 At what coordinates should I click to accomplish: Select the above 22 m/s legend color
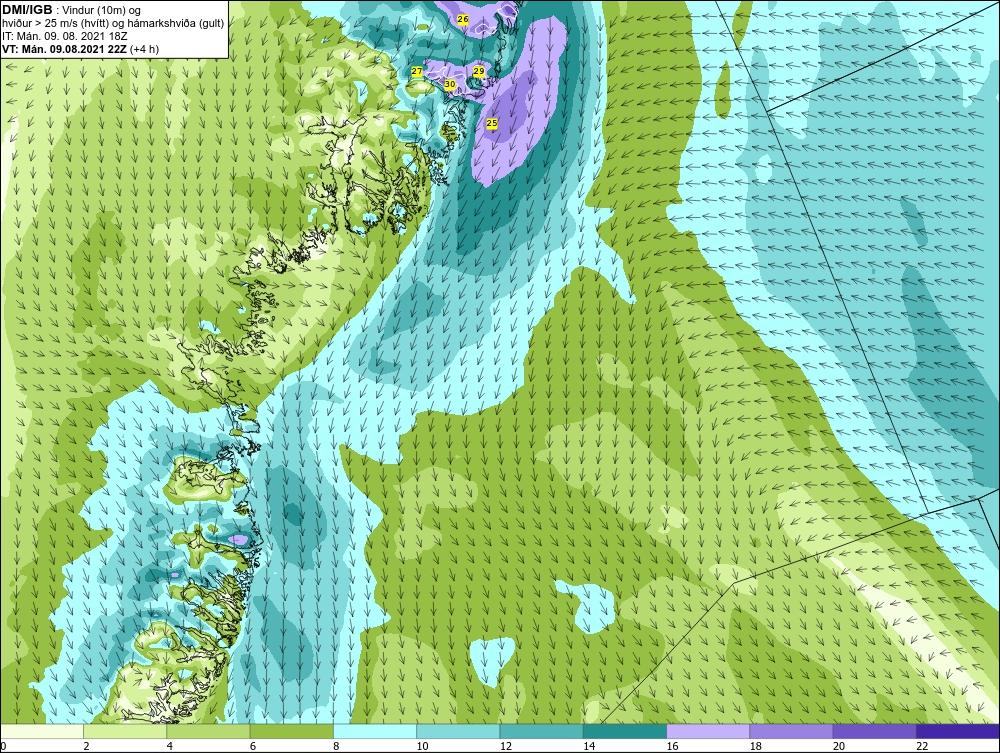pos(958,731)
